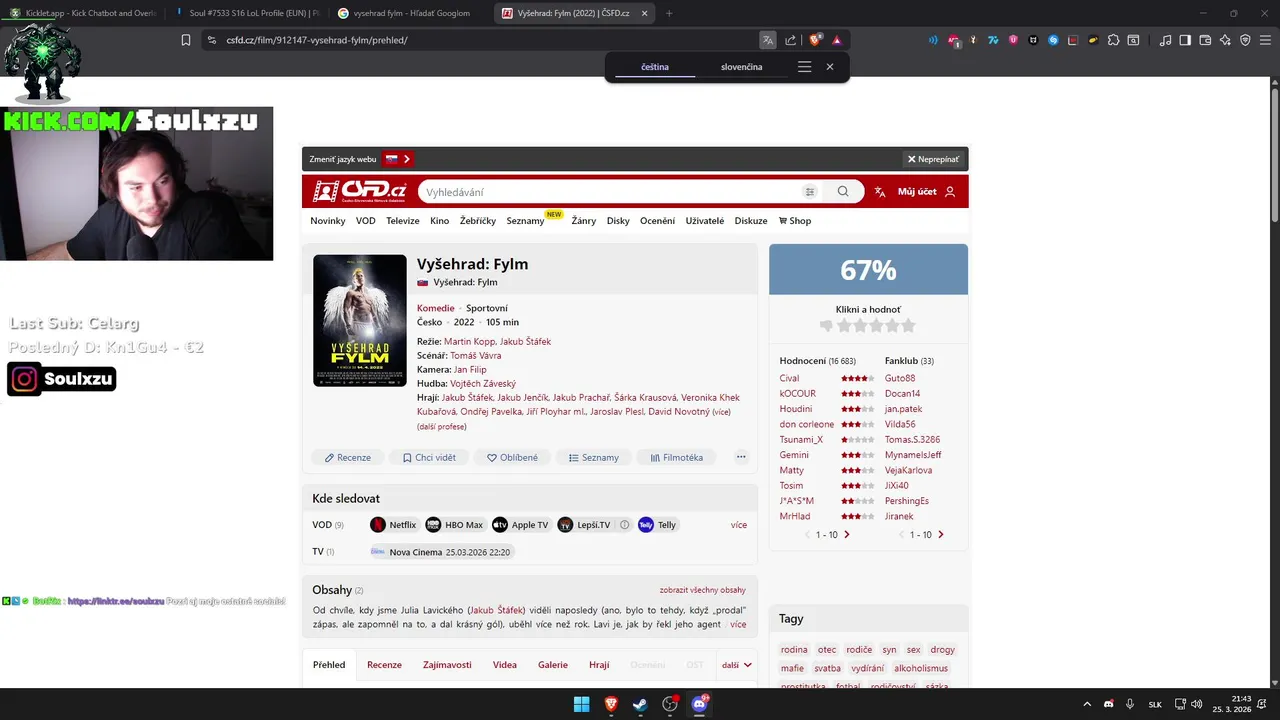The width and height of the screenshot is (1280, 720).
Task: Click the ČSFD.cz logo
Action: click(359, 191)
